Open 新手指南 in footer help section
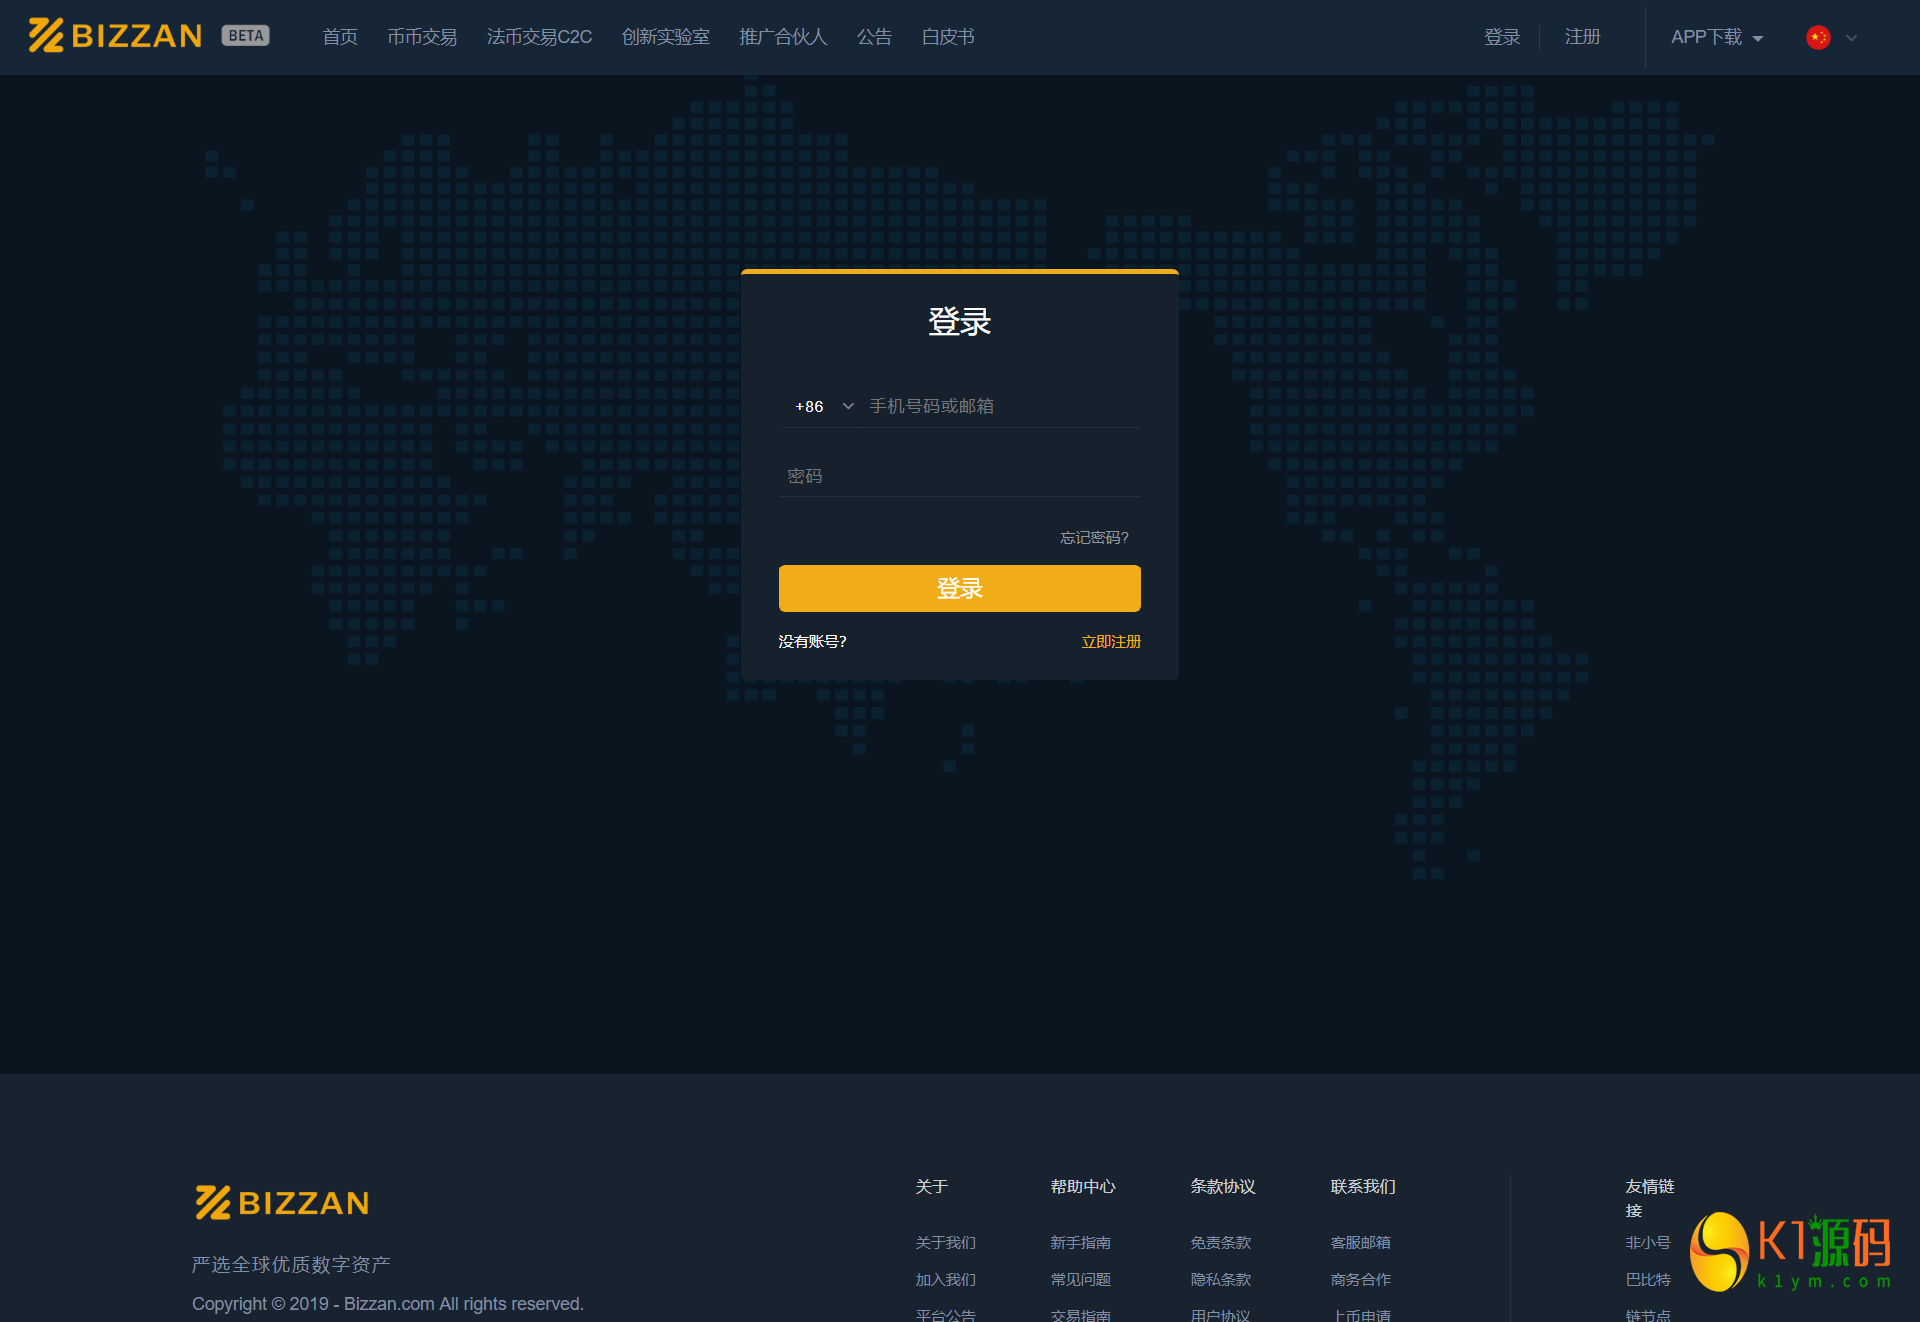Image resolution: width=1920 pixels, height=1322 pixels. click(1080, 1242)
